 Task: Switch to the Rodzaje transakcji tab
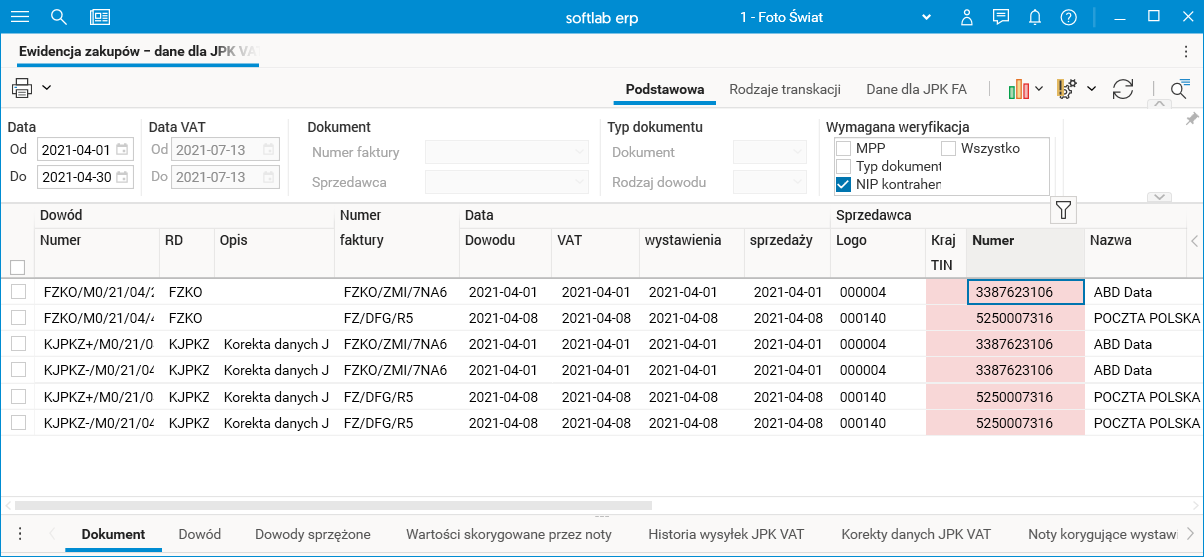click(785, 89)
